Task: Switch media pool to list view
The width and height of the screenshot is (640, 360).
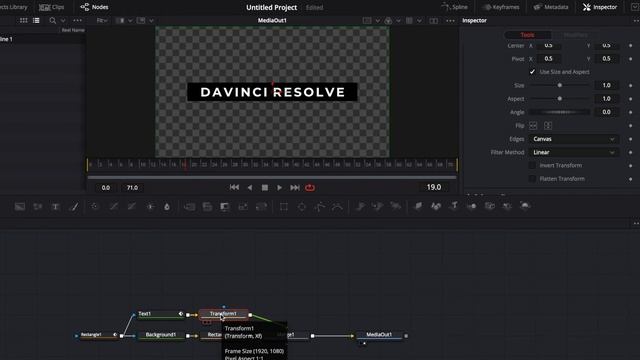Action: coord(36,20)
